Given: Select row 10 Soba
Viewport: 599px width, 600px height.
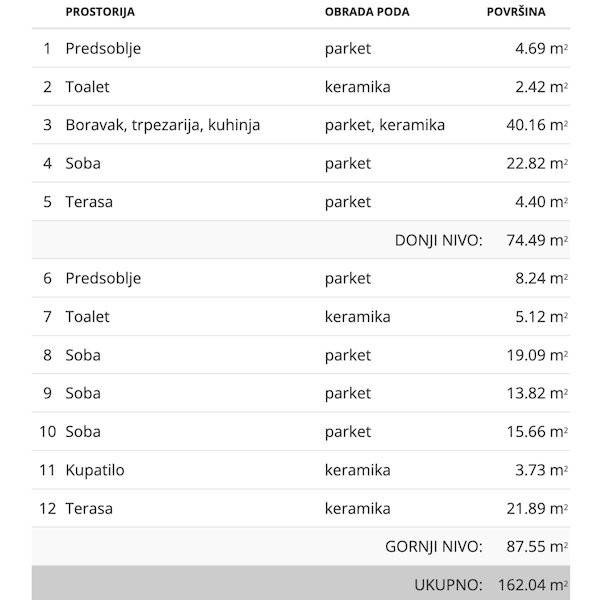Looking at the screenshot, I should tap(301, 432).
